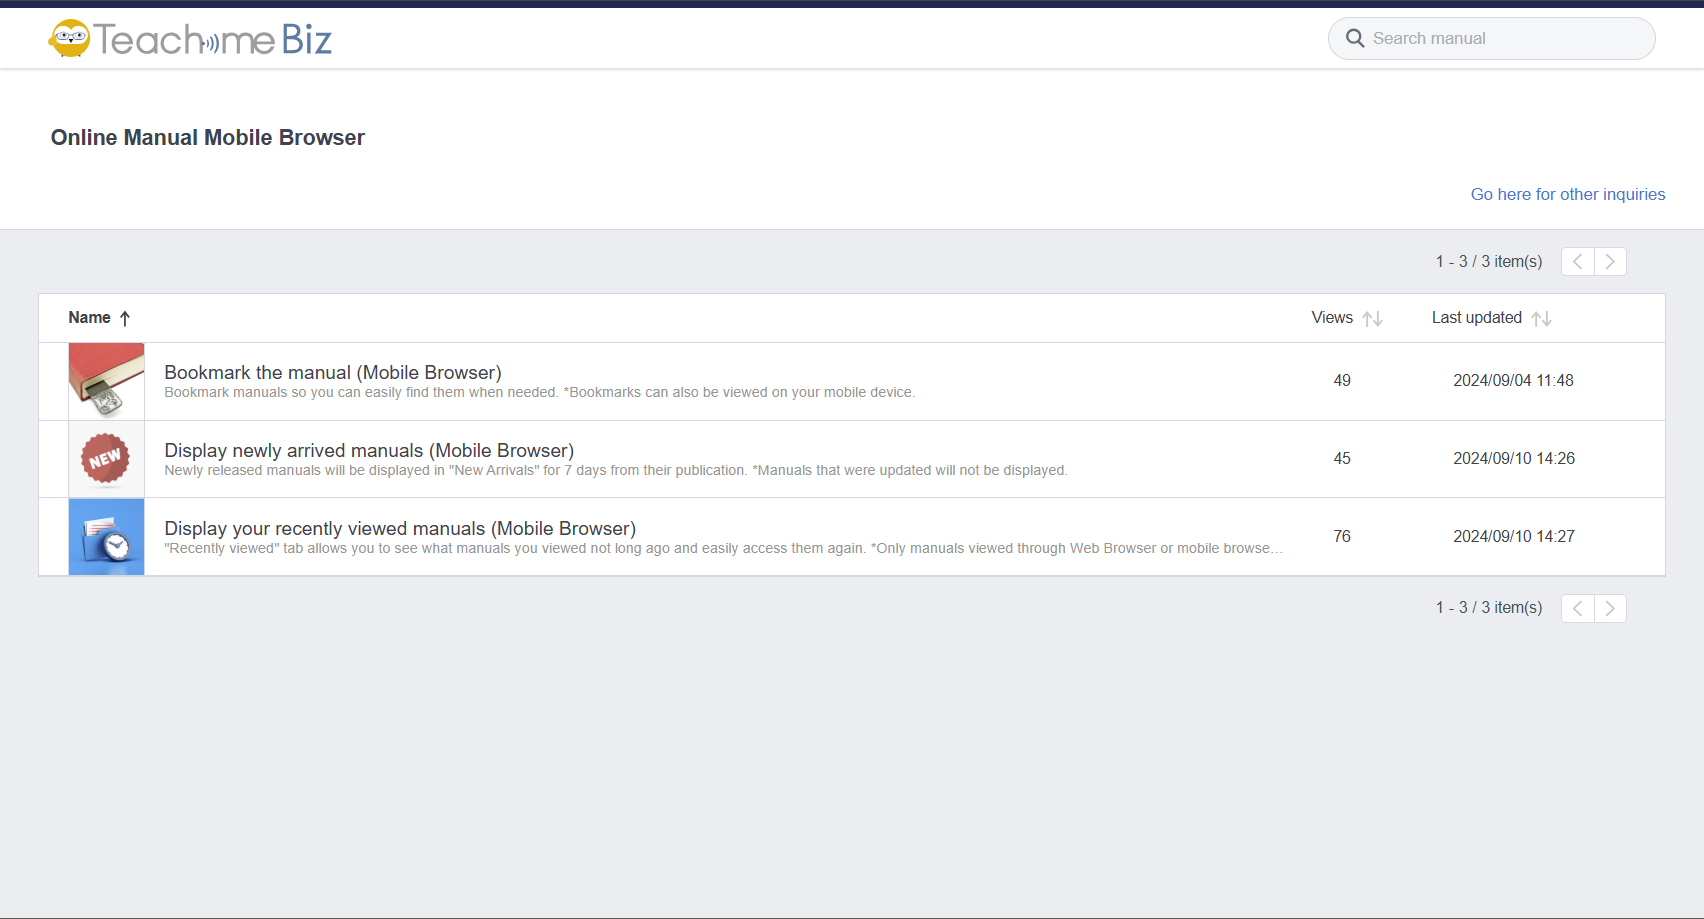Follow the Go here for other inquiries link
Screen dimensions: 1704x919
(x=1567, y=194)
